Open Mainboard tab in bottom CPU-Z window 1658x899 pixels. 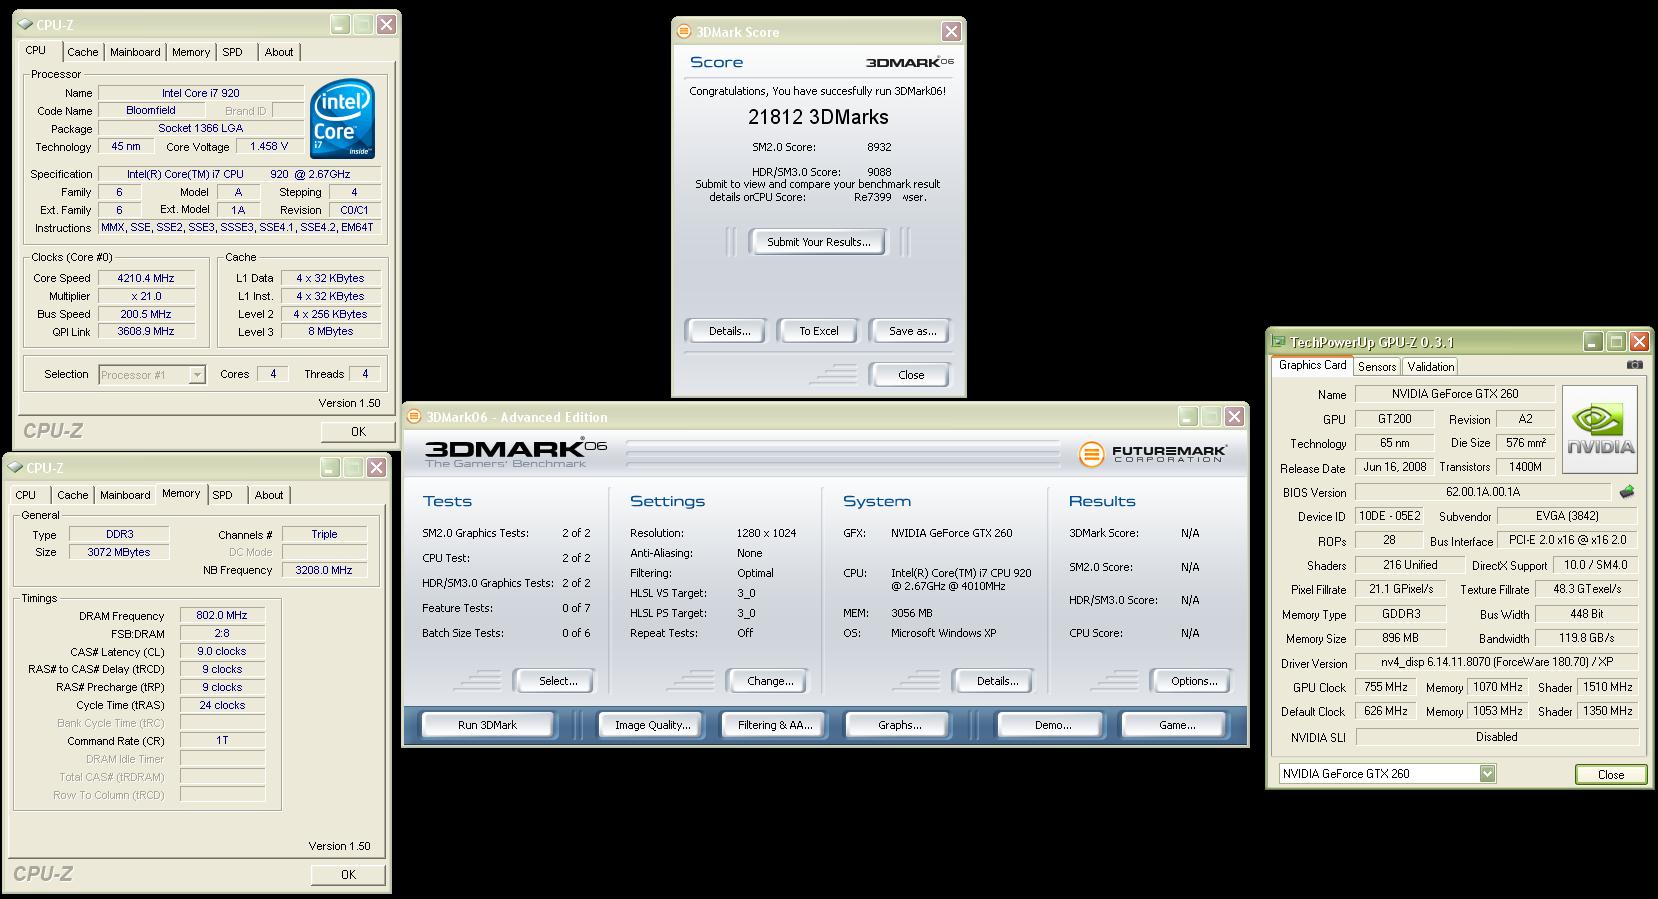click(x=125, y=495)
